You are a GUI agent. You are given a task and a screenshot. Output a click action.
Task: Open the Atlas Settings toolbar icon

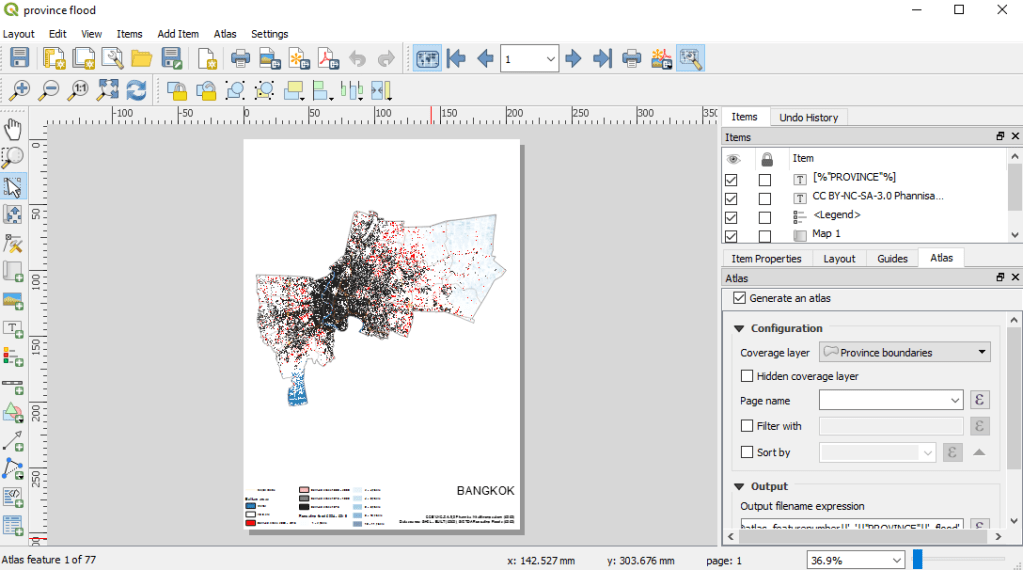(x=690, y=58)
